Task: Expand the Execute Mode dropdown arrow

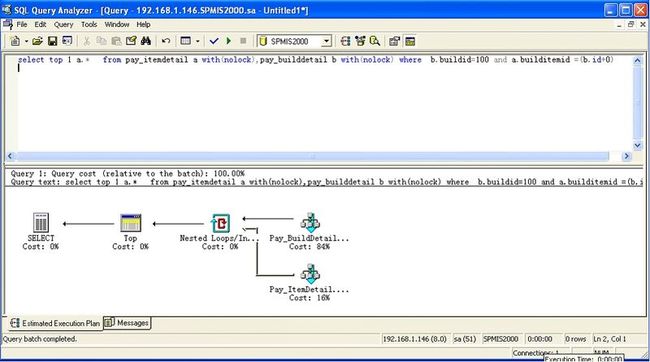Action: (197, 41)
